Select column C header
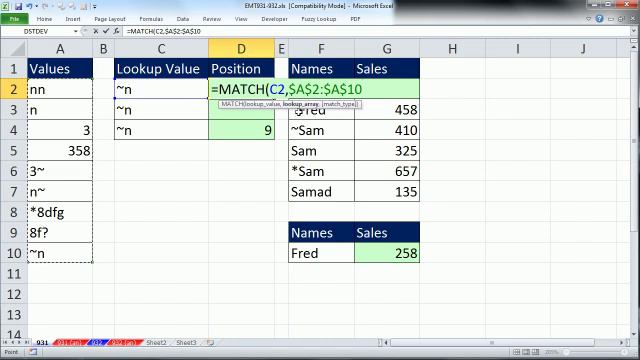The image size is (640, 360). pyautogui.click(x=161, y=49)
